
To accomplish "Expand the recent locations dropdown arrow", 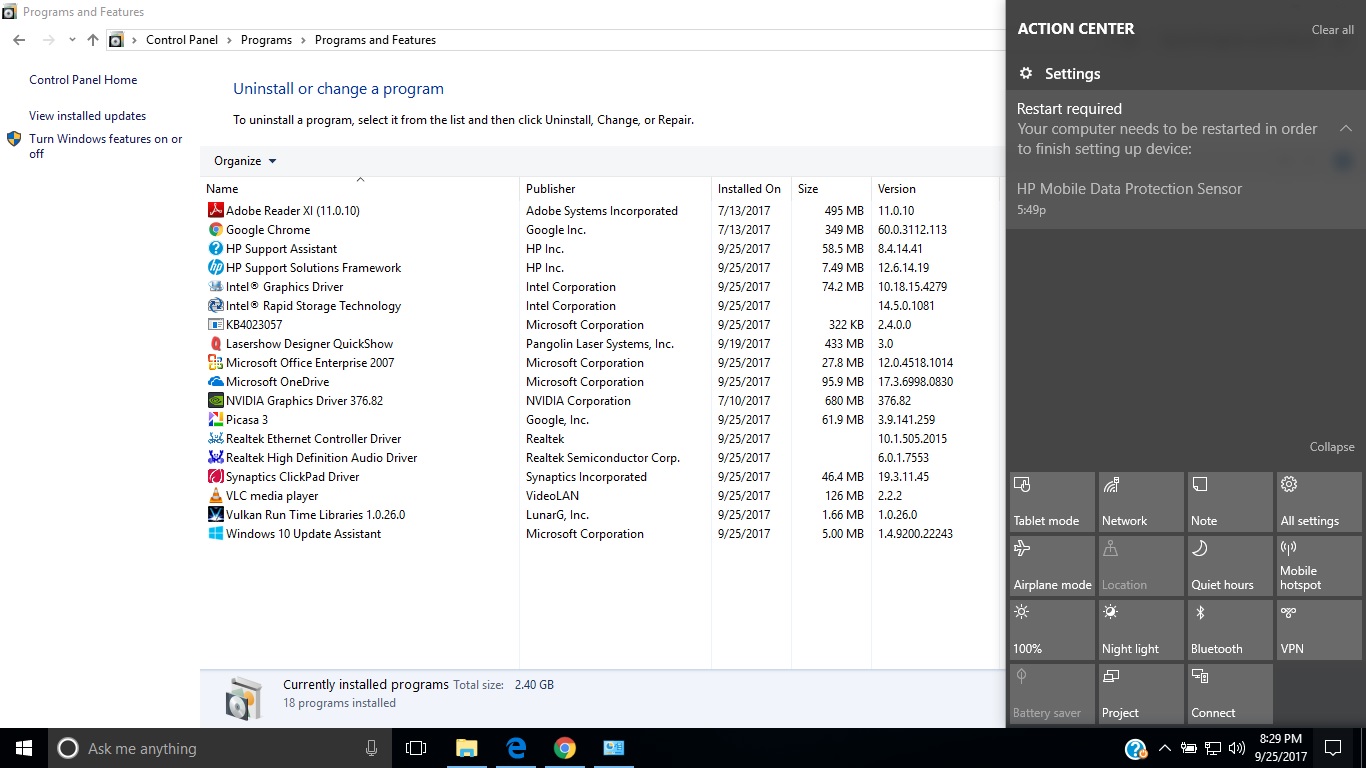I will (72, 40).
